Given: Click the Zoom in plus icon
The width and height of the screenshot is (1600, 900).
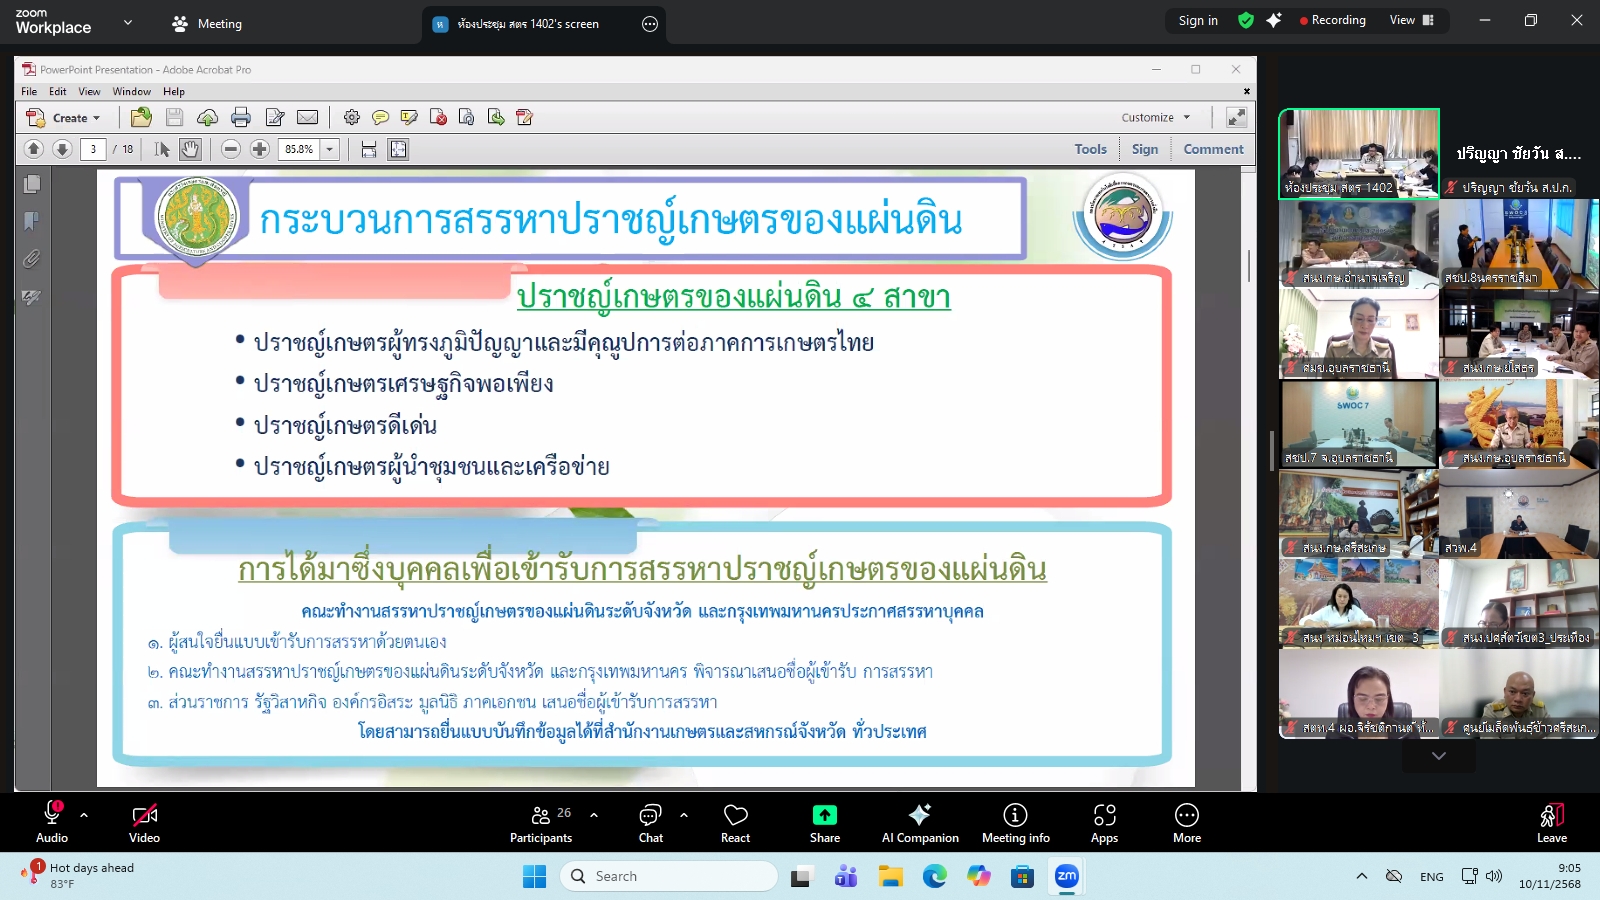Looking at the screenshot, I should pyautogui.click(x=259, y=149).
